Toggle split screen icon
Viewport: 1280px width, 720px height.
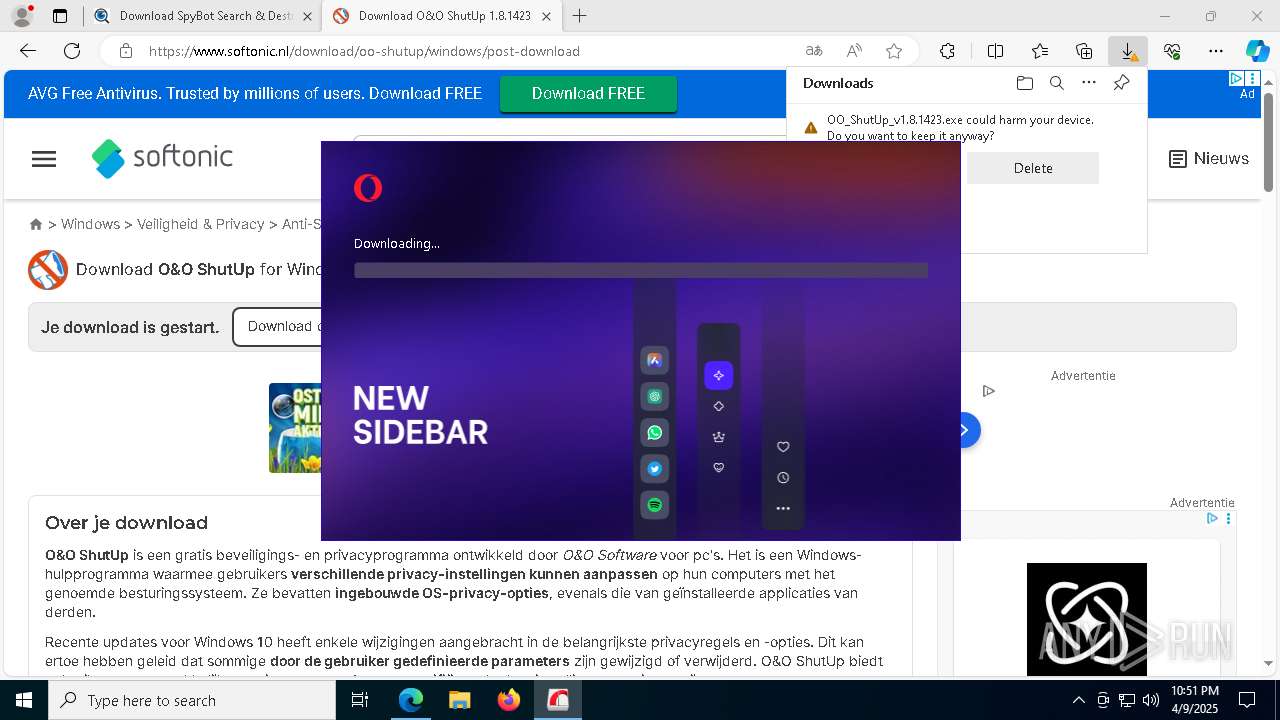[995, 51]
